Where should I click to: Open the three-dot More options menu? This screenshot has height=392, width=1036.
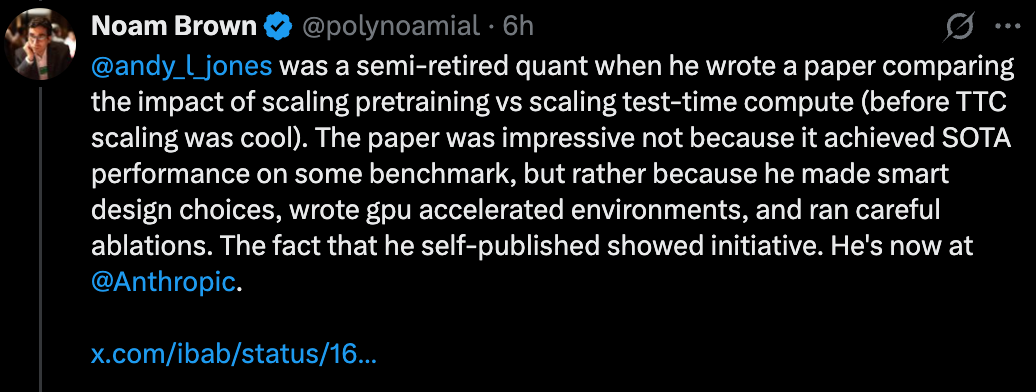pyautogui.click(x=1008, y=28)
